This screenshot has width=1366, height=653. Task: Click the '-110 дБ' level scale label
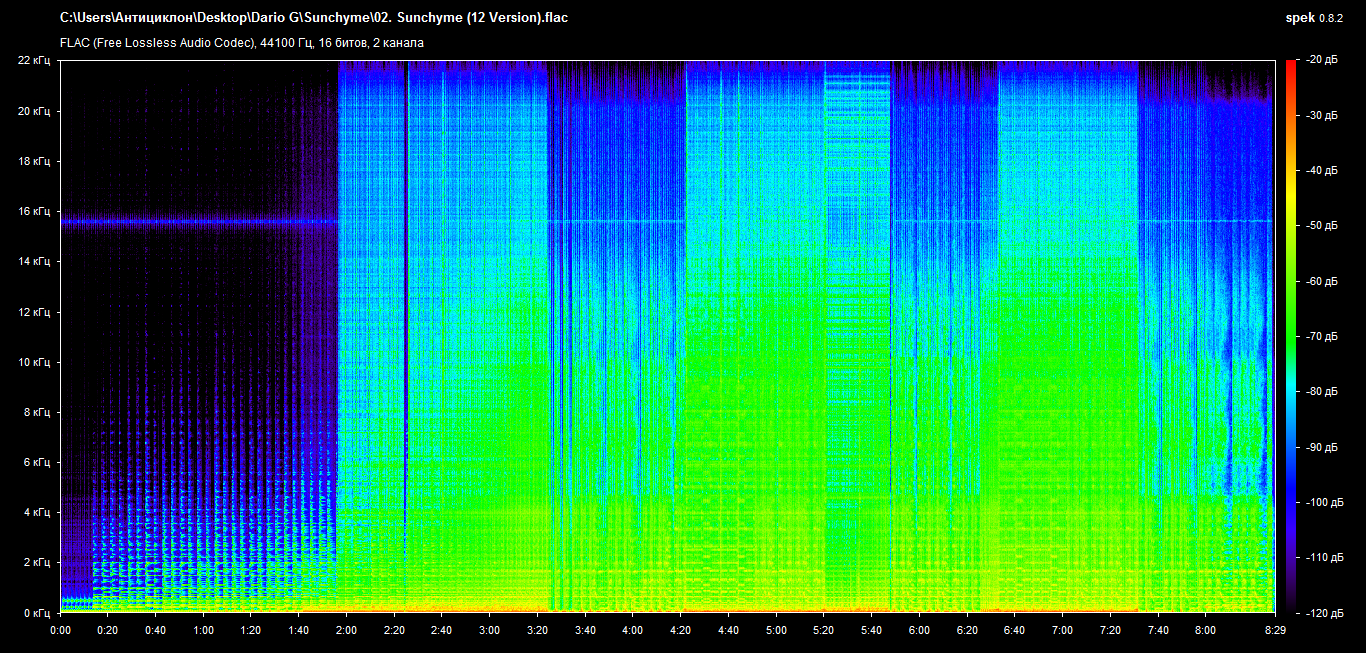click(1323, 556)
